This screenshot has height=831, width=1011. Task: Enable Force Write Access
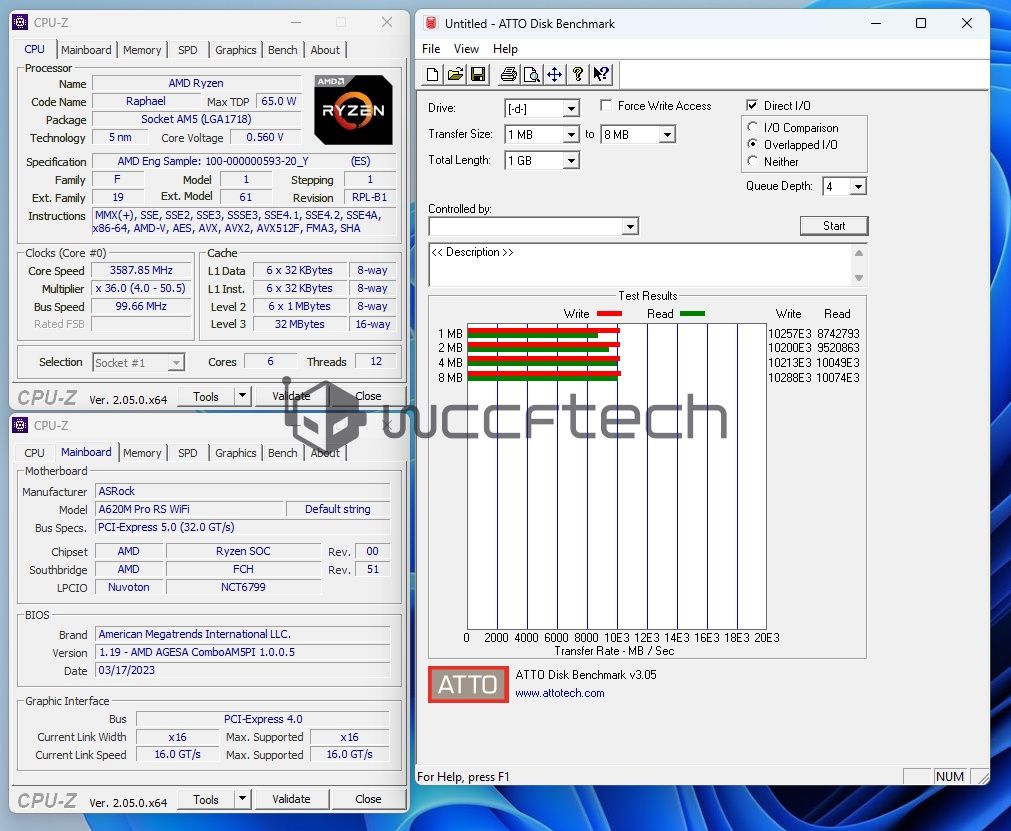point(607,105)
